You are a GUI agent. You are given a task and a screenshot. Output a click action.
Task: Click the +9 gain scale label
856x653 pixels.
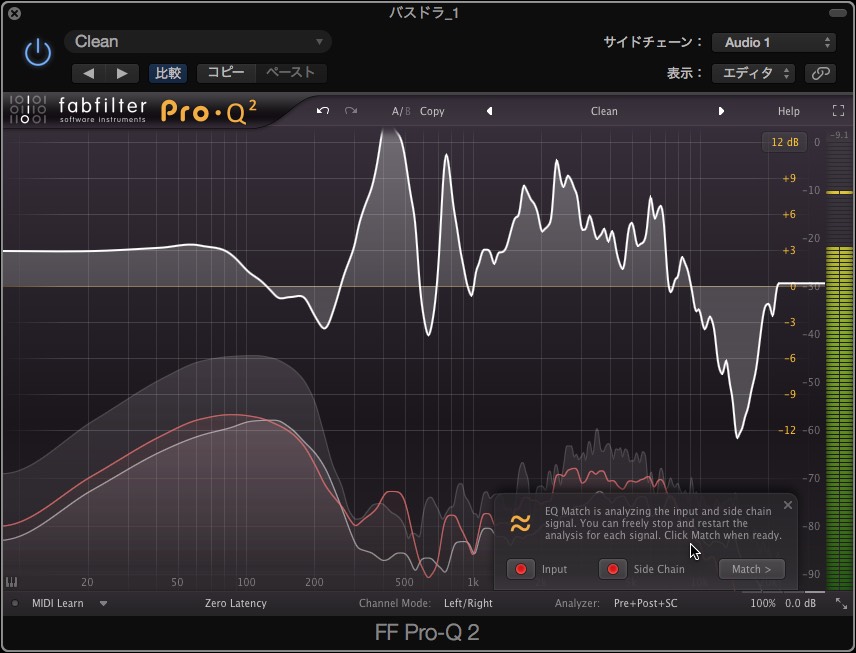789,178
